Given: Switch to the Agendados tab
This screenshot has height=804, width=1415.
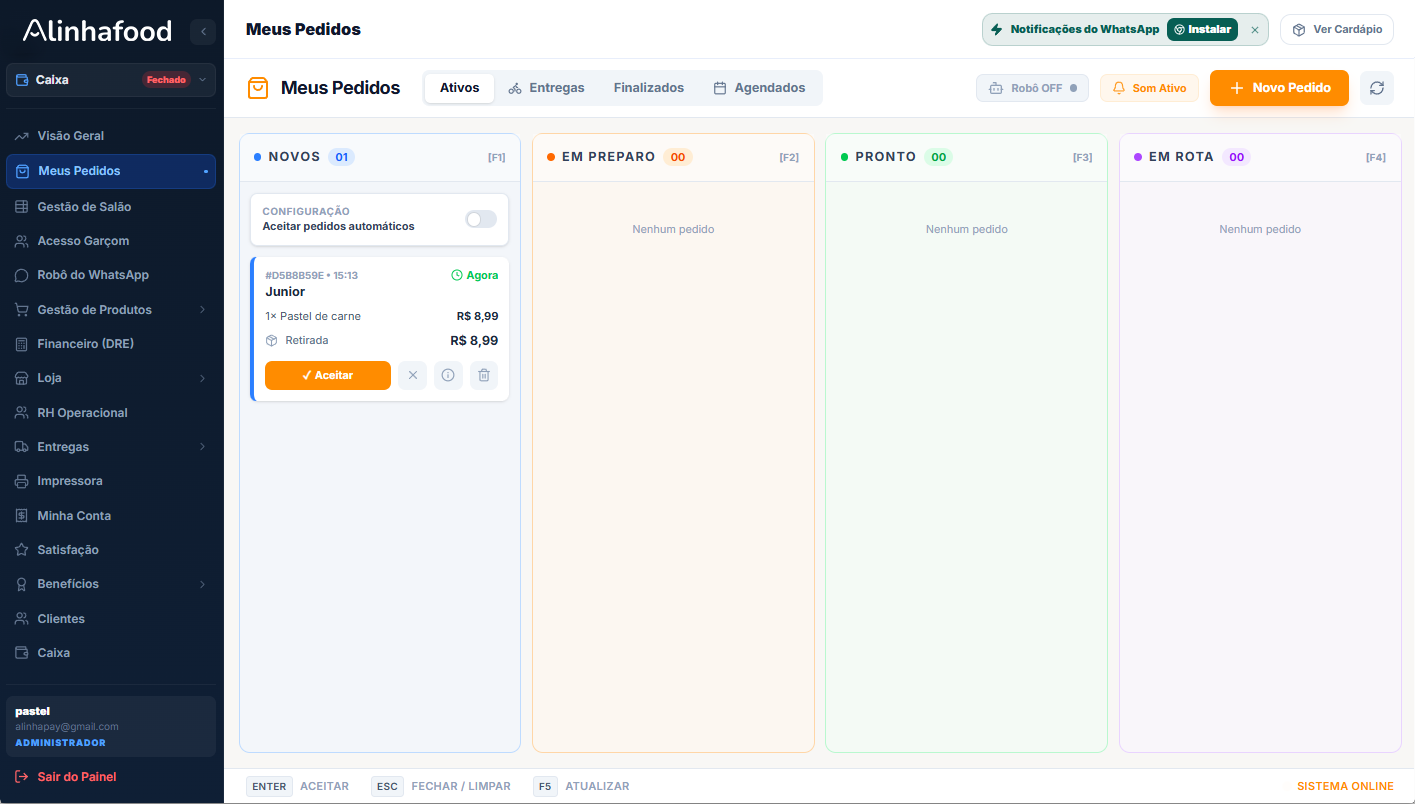Looking at the screenshot, I should point(759,88).
